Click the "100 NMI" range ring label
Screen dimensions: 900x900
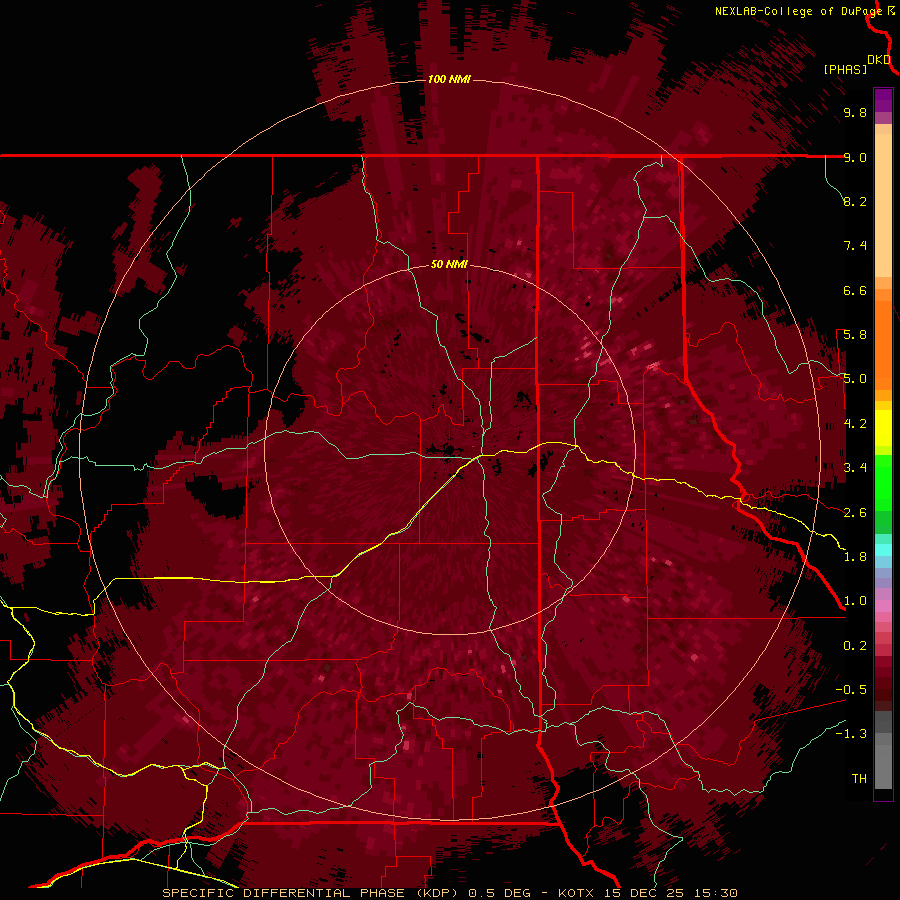[x=449, y=79]
